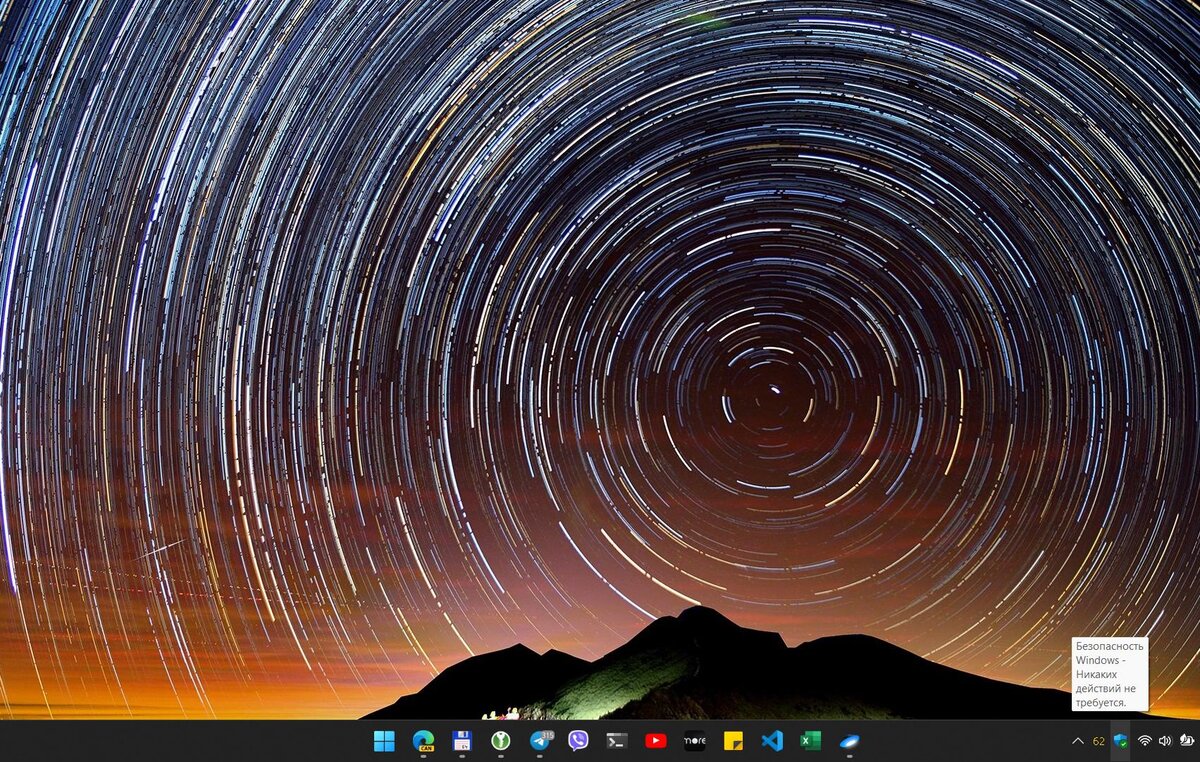The width and height of the screenshot is (1200, 762).
Task: Click the temperature reading 62 in tray
Action: tap(1099, 741)
